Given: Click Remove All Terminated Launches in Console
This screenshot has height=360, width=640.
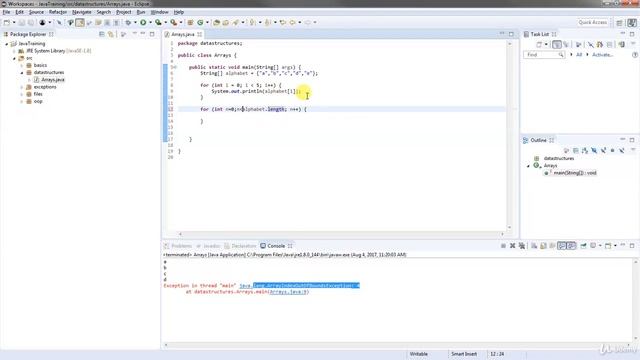Looking at the screenshot, I should tap(522, 246).
